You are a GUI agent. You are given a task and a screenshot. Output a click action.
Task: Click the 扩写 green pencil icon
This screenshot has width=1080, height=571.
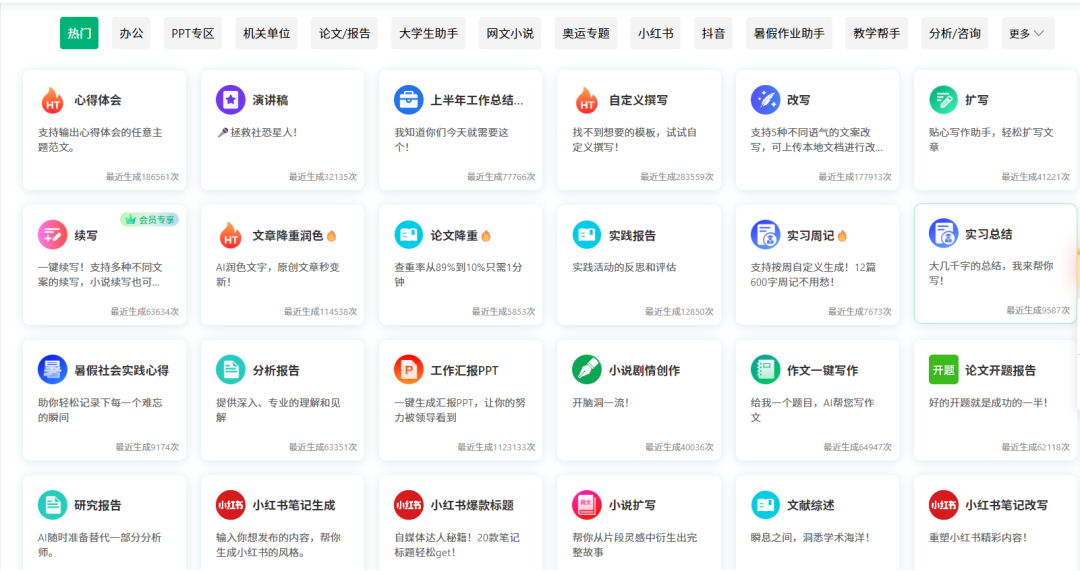[943, 100]
